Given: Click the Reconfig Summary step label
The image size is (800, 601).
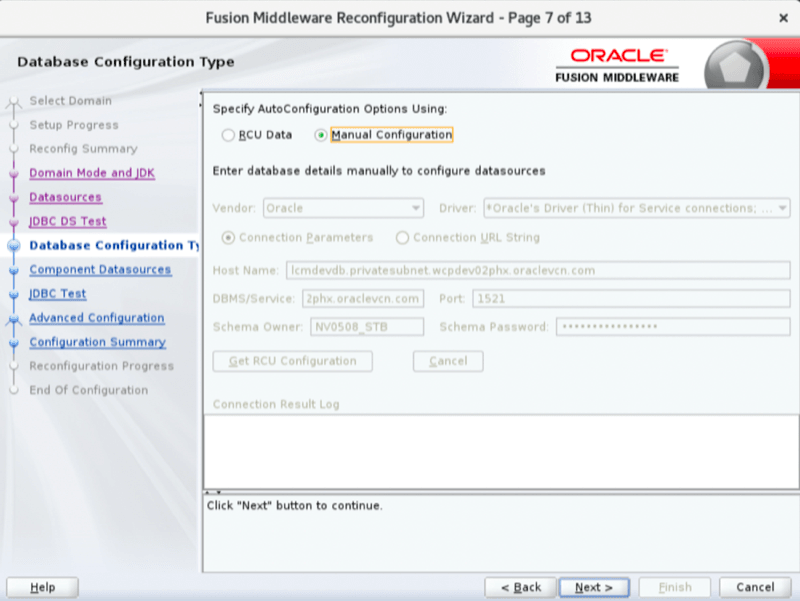Looking at the screenshot, I should pos(83,149).
